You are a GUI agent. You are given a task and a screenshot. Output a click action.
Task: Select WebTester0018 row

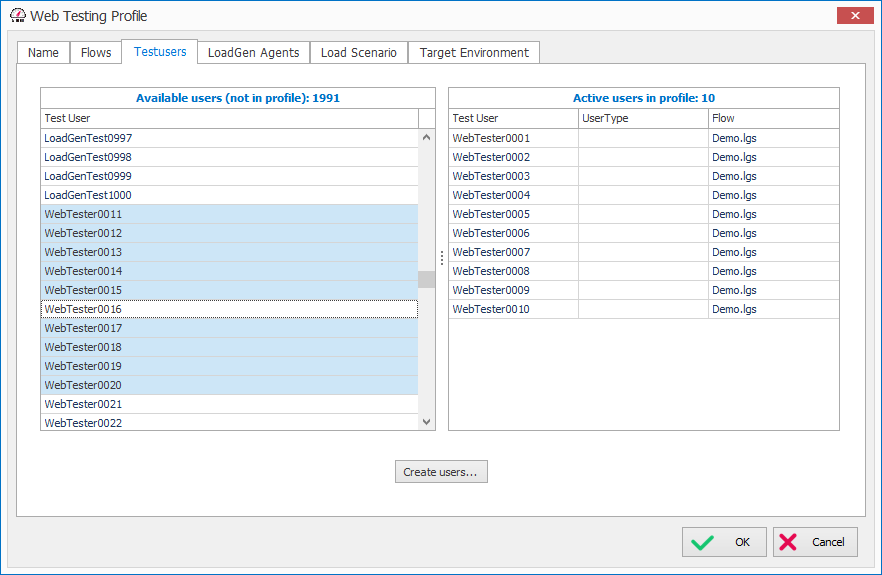coord(230,347)
